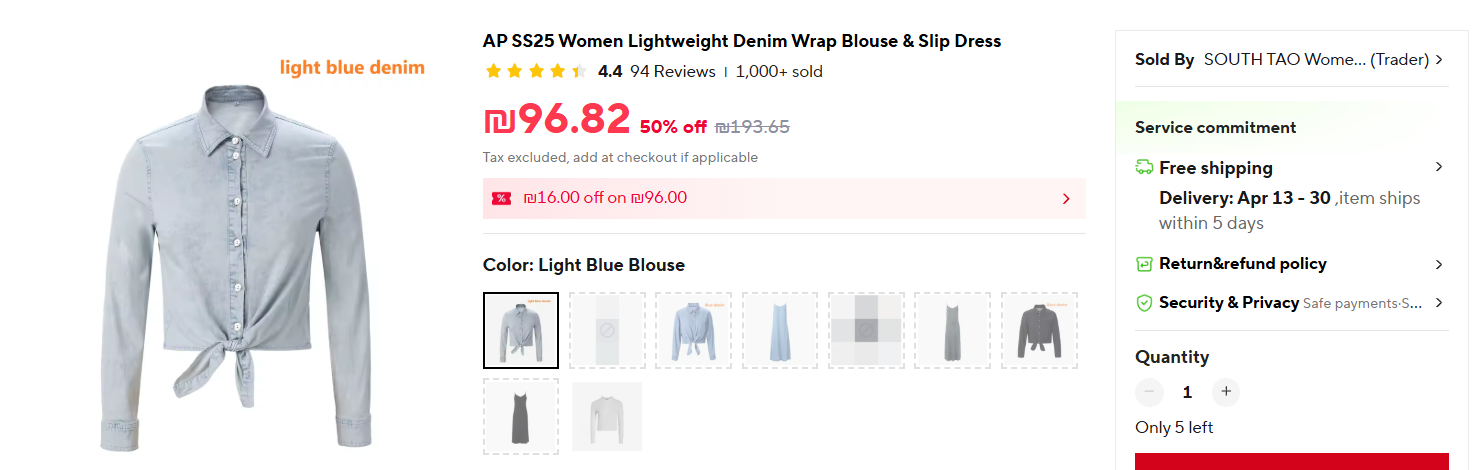
Task: Open the coupon discount details arrow
Action: (x=1066, y=198)
